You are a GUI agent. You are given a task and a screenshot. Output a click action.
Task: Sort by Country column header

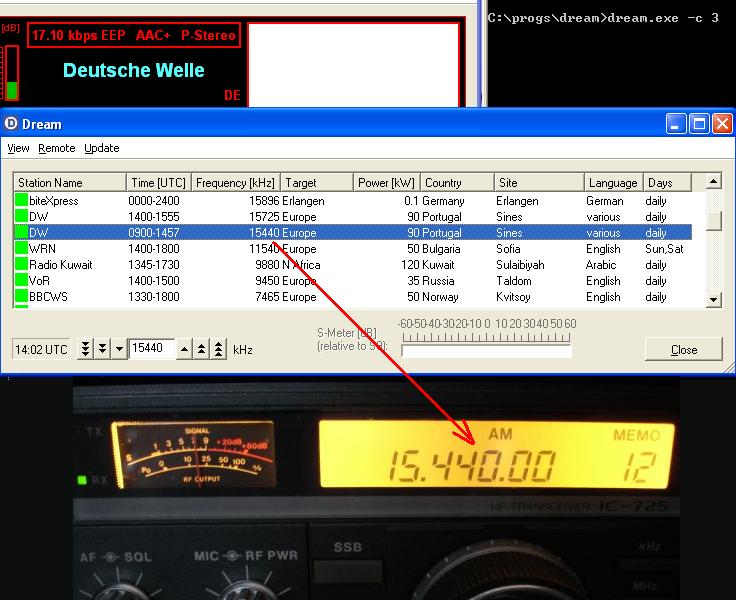(457, 183)
